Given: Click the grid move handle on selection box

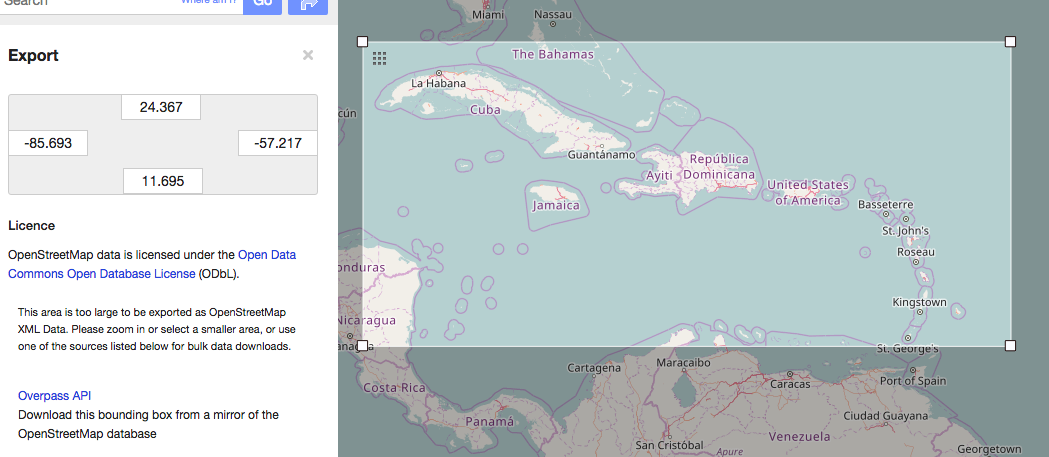Looking at the screenshot, I should [379, 59].
